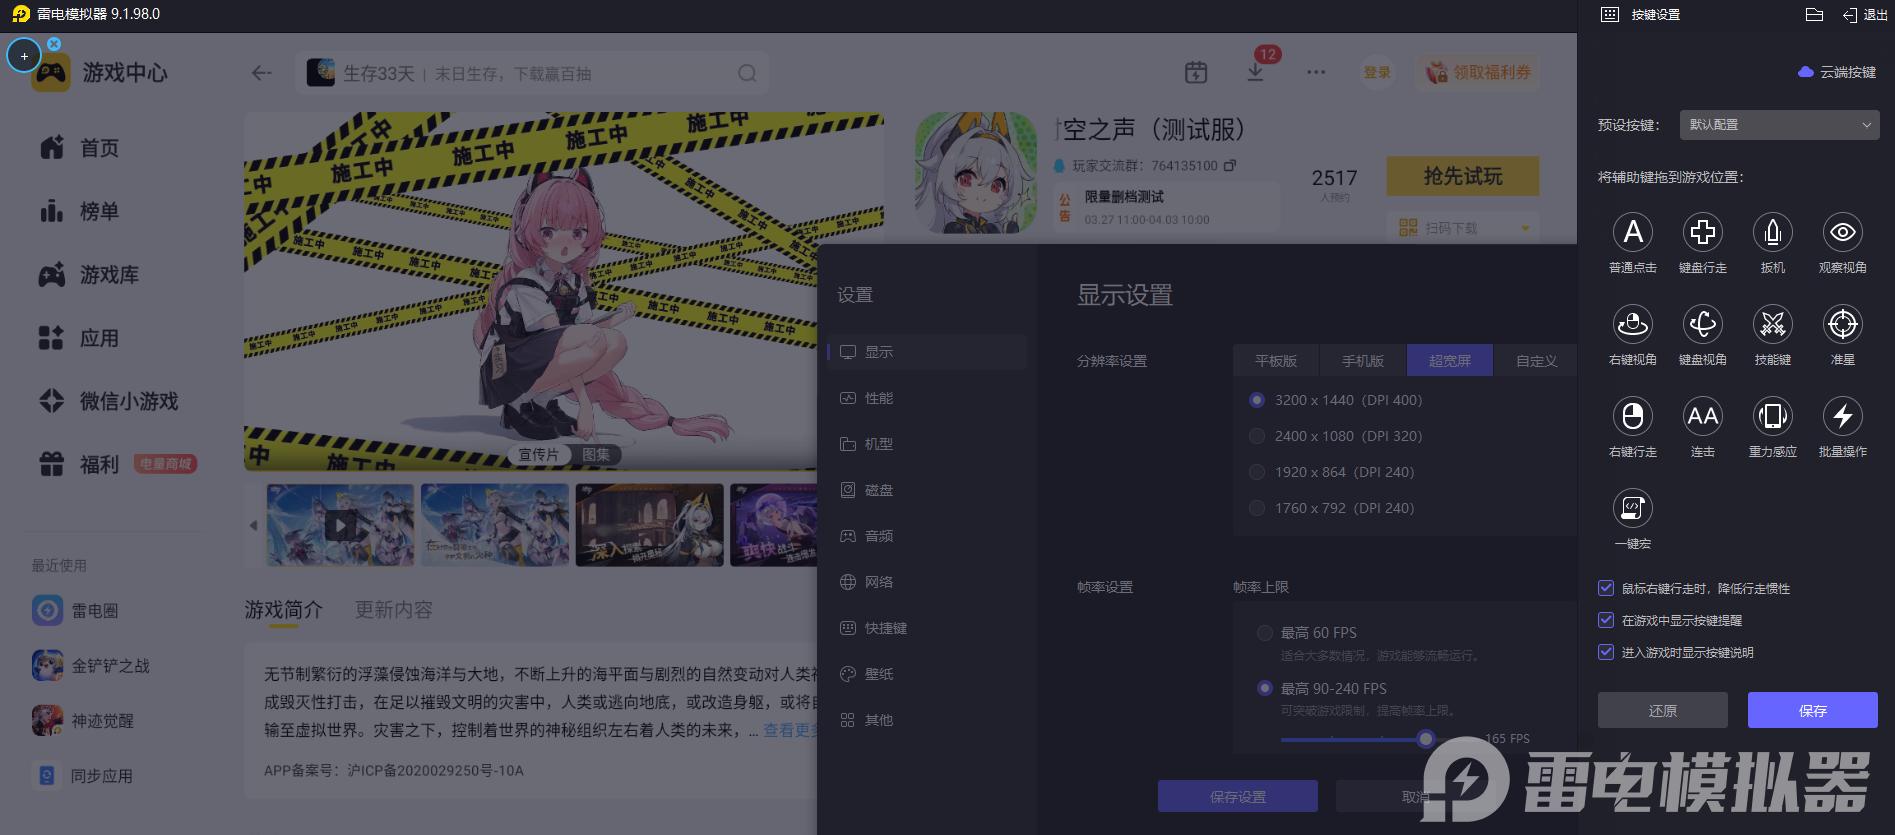1895x835 pixels.
Task: Switch to 更新内容 tab
Action: pyautogui.click(x=394, y=610)
